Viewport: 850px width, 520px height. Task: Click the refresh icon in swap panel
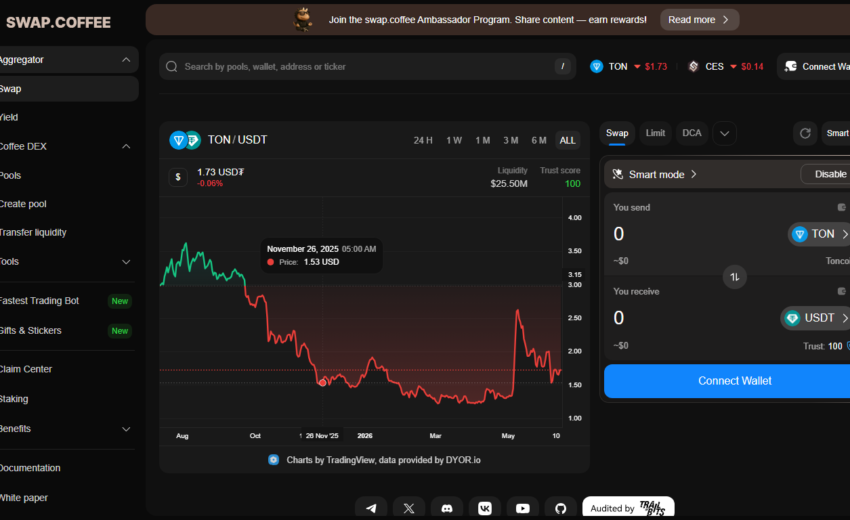click(x=805, y=133)
